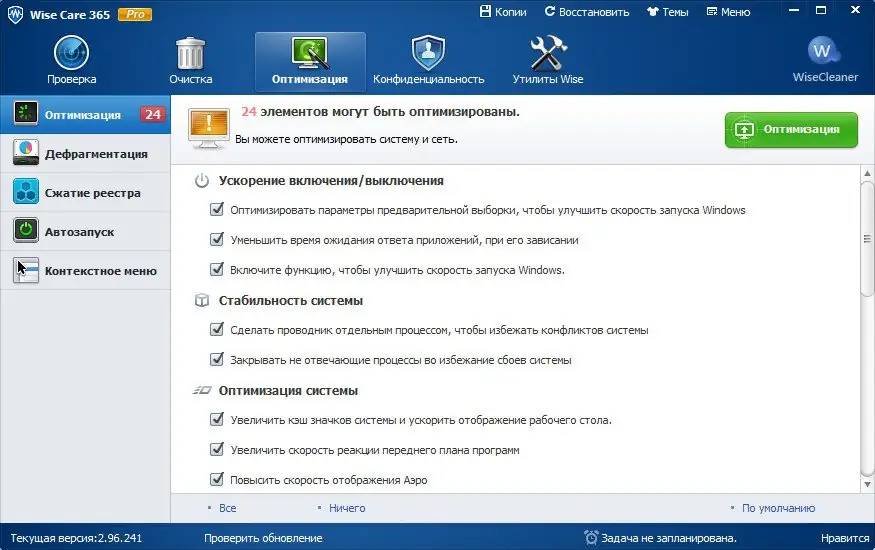Screen dimensions: 875x550
Task: Click the green Оптимизация button
Action: (791, 129)
